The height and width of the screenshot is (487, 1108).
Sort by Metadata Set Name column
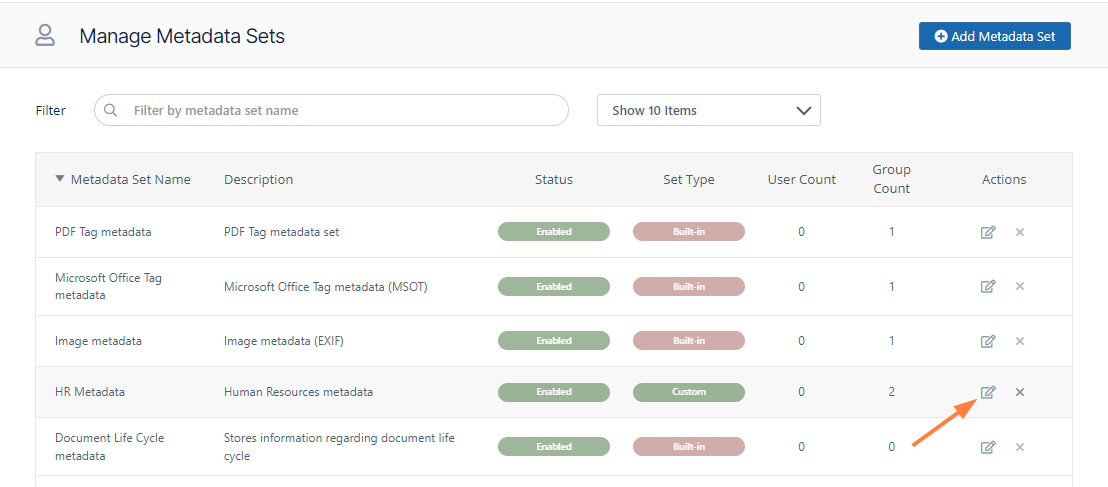click(130, 180)
